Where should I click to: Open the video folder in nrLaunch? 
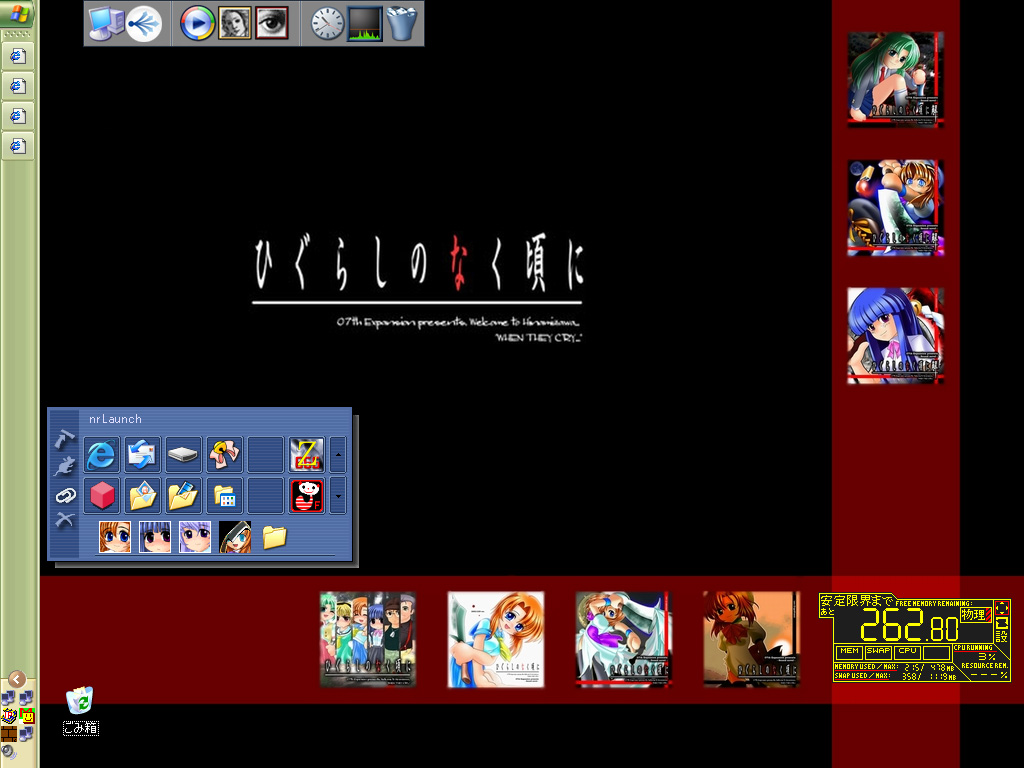(x=184, y=496)
